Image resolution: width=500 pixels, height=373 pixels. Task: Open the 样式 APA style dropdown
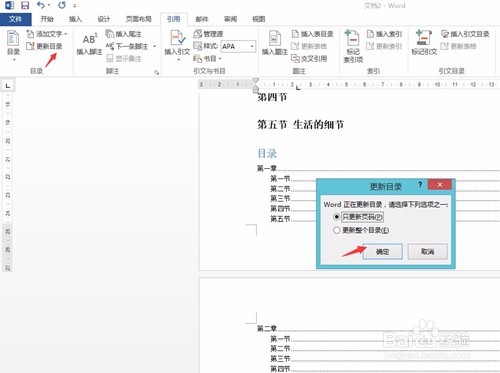[x=252, y=46]
